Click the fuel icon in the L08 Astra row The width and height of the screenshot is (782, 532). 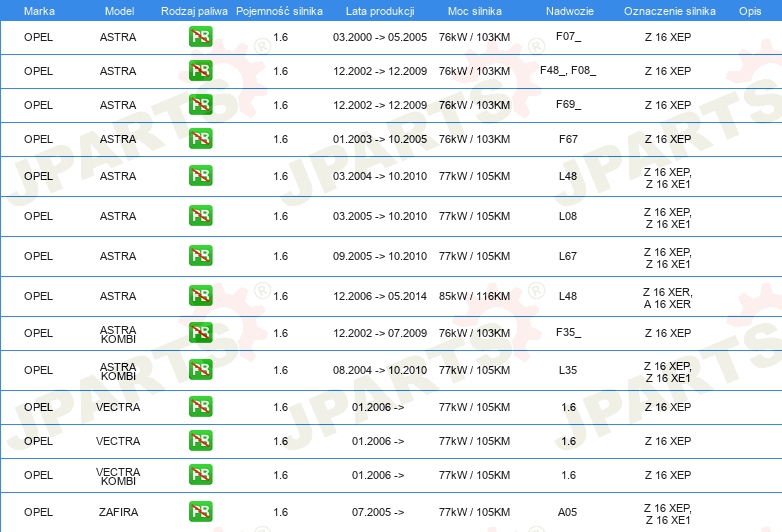point(200,216)
